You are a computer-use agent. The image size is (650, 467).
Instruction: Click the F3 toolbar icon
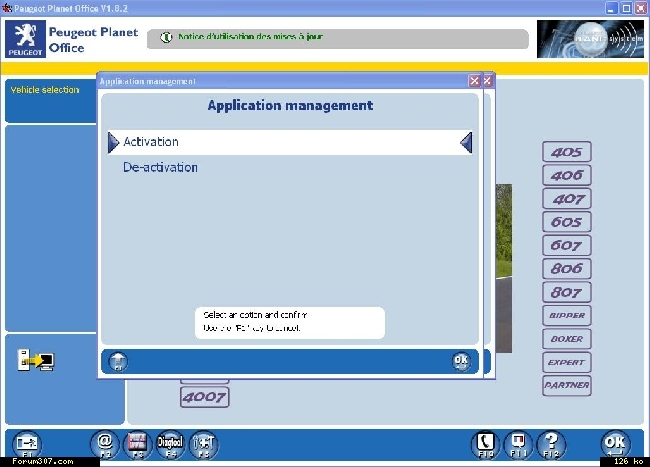click(x=137, y=444)
